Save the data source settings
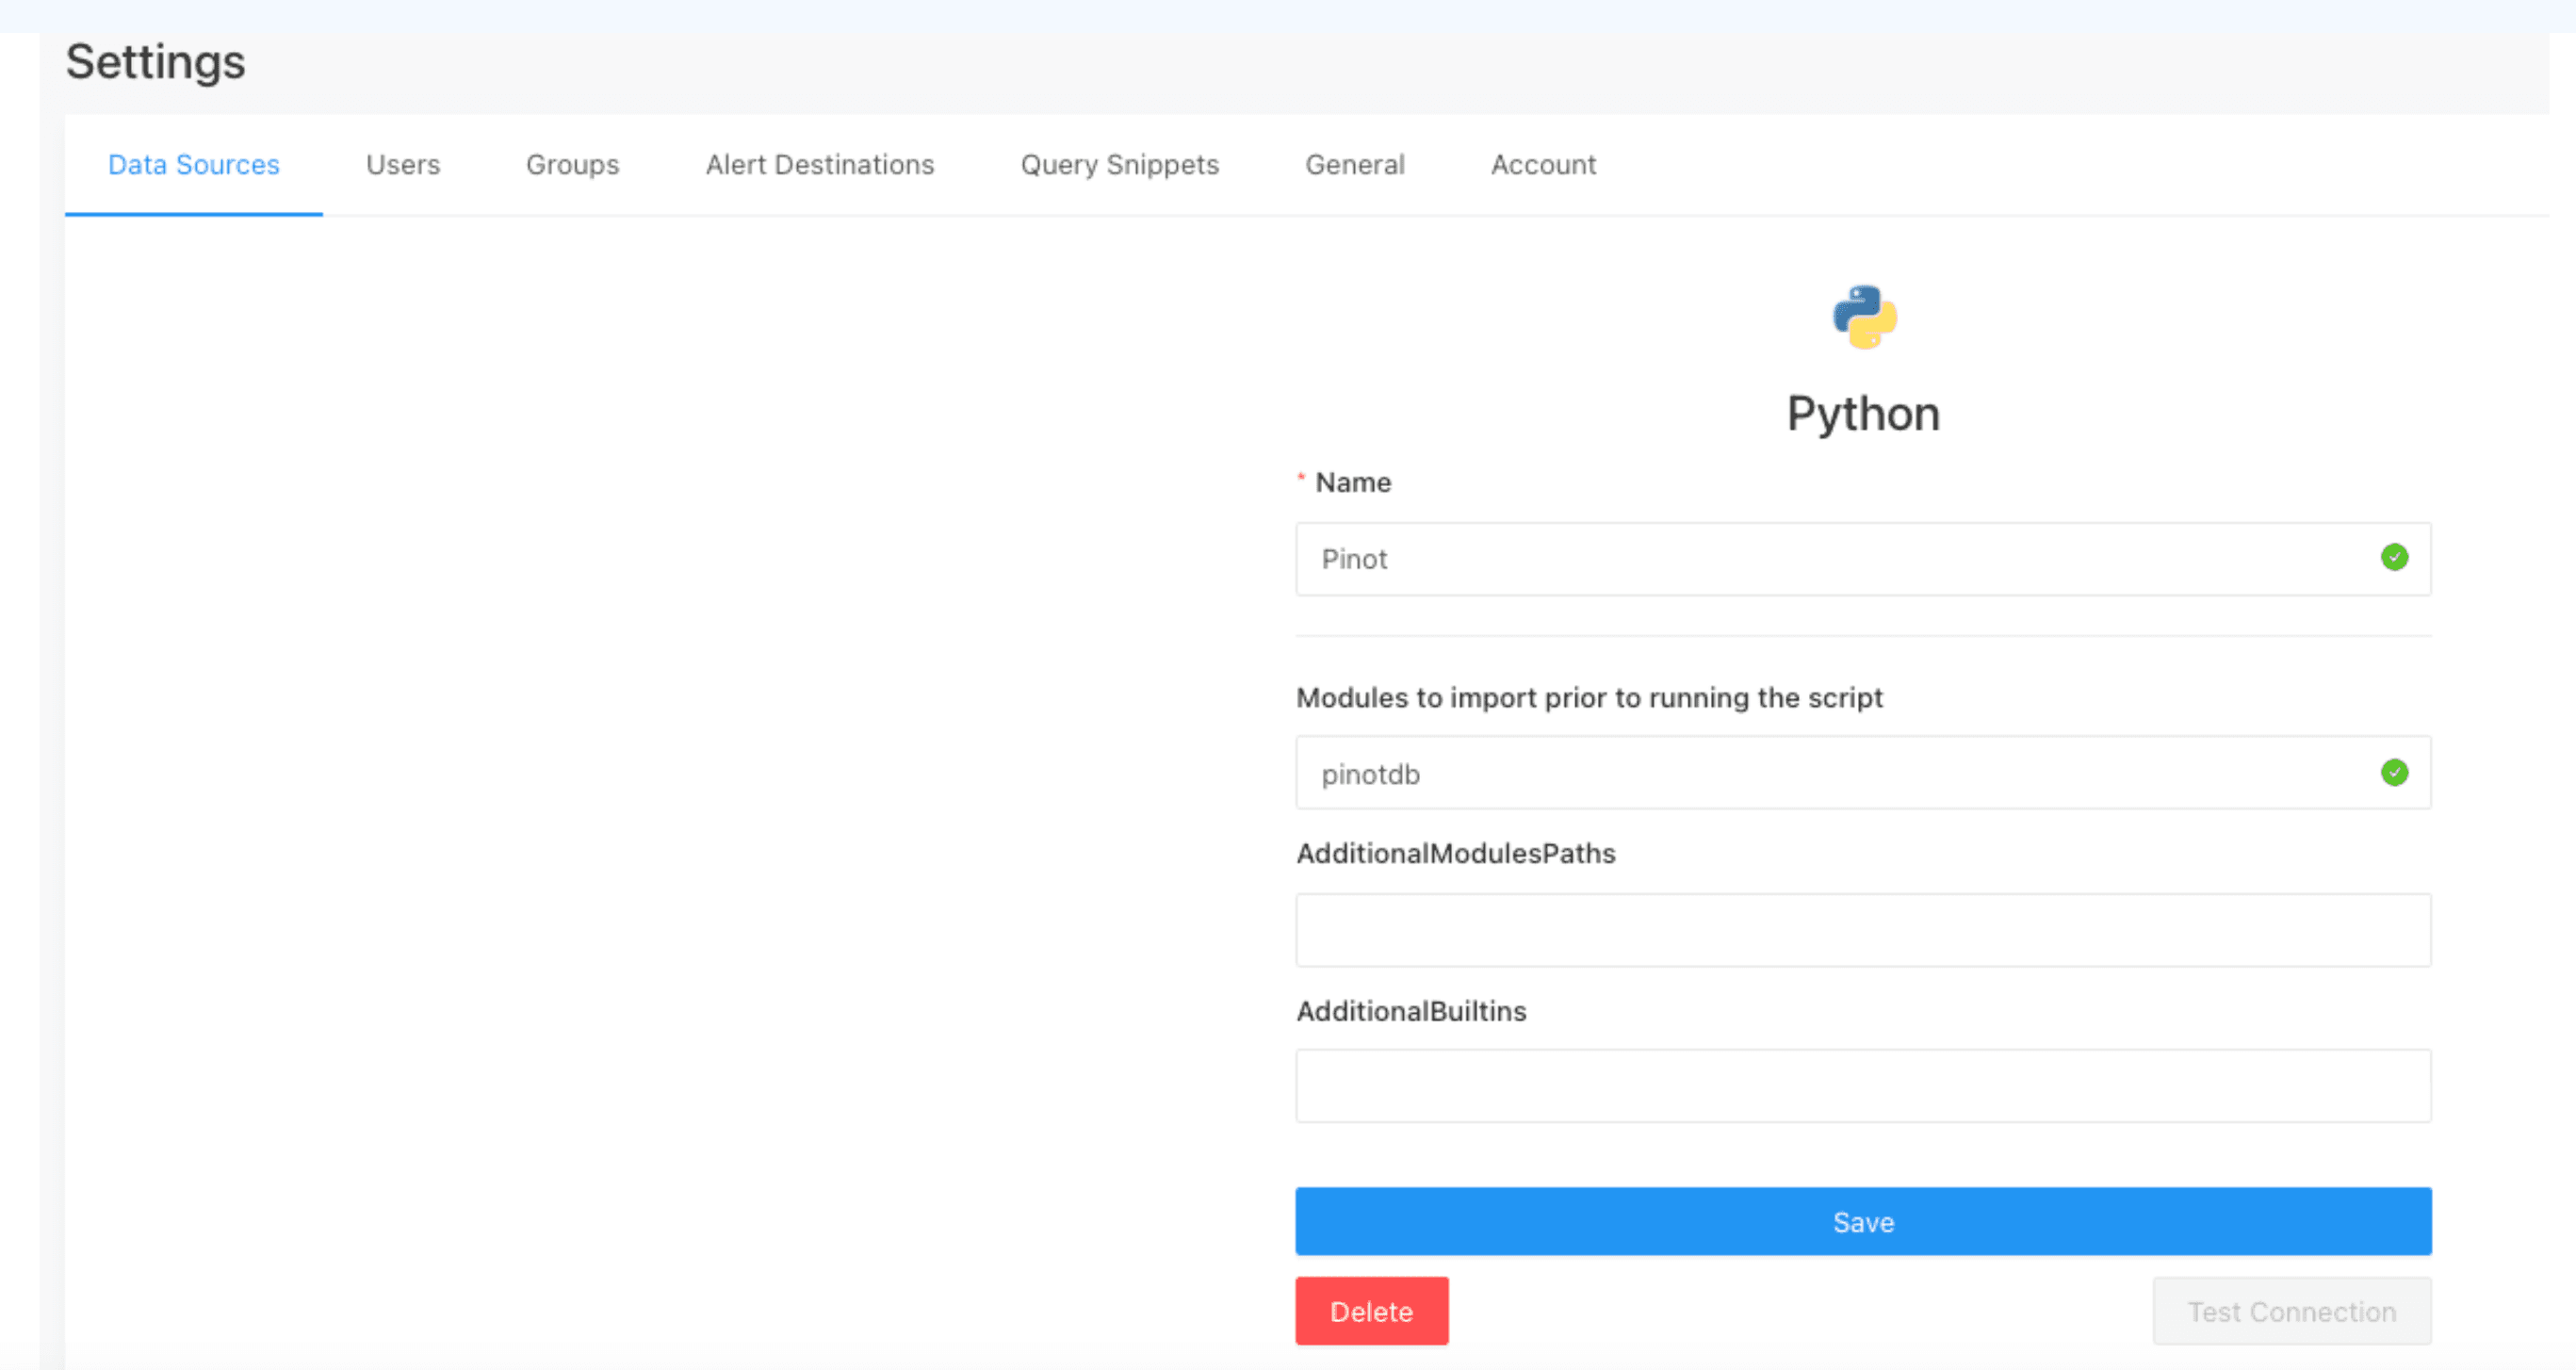This screenshot has width=2576, height=1370. [x=1863, y=1222]
